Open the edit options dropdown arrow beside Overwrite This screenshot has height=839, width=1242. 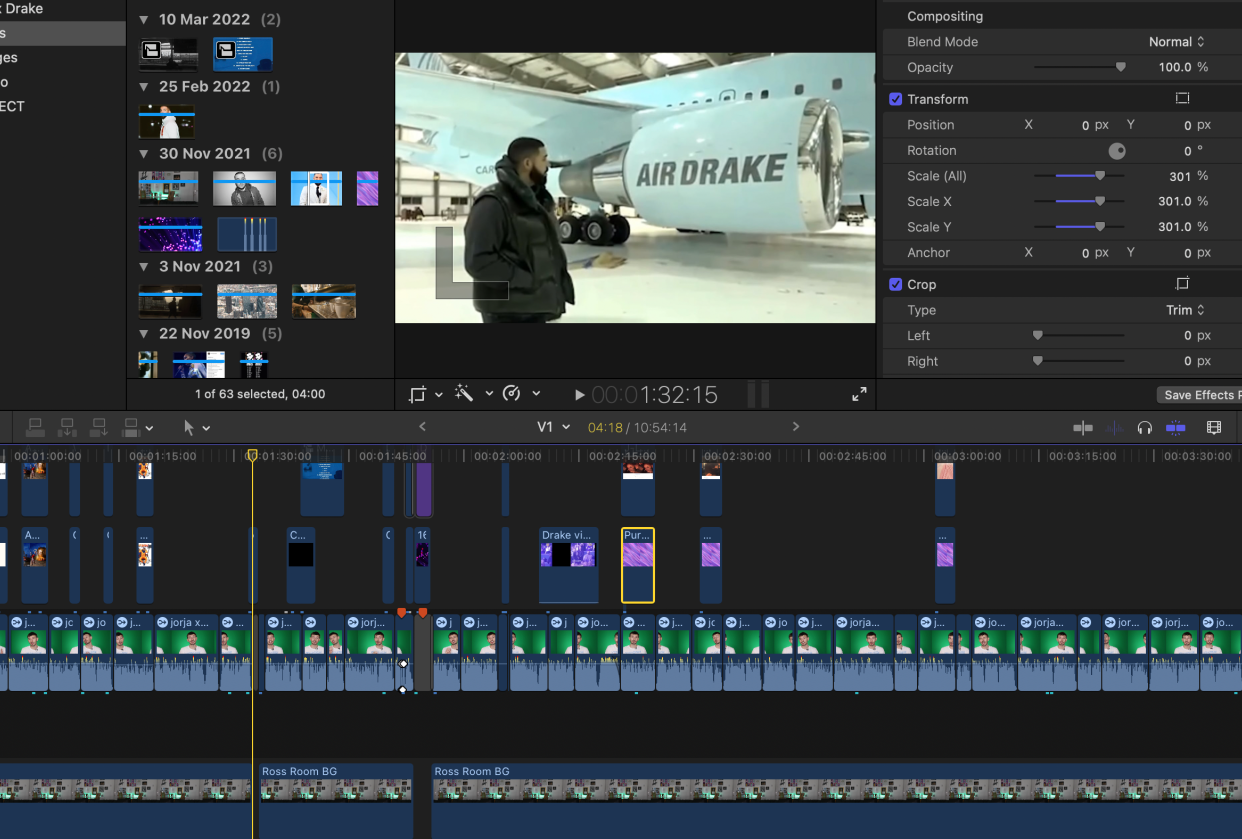[149, 428]
